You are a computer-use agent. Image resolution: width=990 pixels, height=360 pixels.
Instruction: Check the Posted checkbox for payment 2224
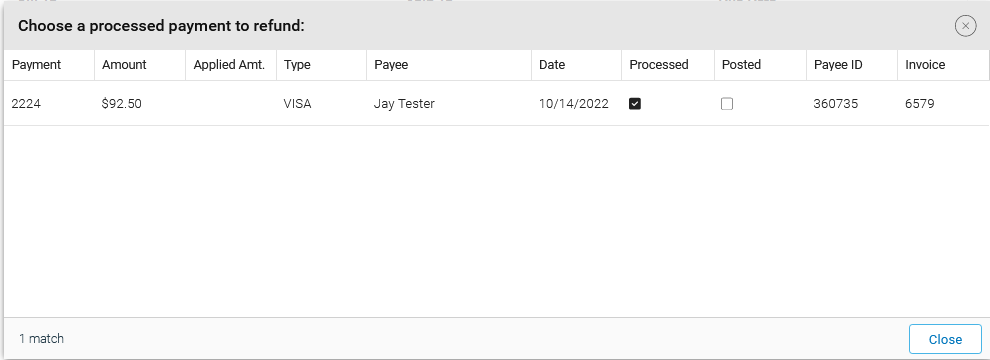click(727, 104)
